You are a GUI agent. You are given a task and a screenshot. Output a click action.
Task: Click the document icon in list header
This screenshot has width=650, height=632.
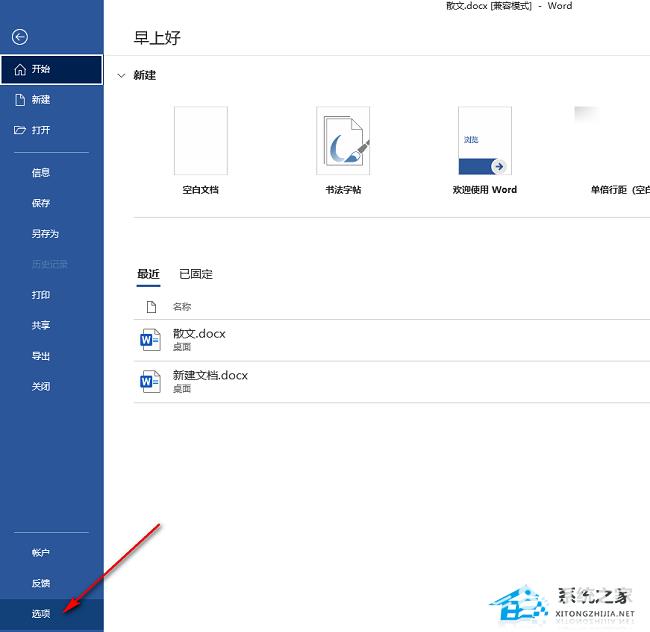pyautogui.click(x=151, y=307)
